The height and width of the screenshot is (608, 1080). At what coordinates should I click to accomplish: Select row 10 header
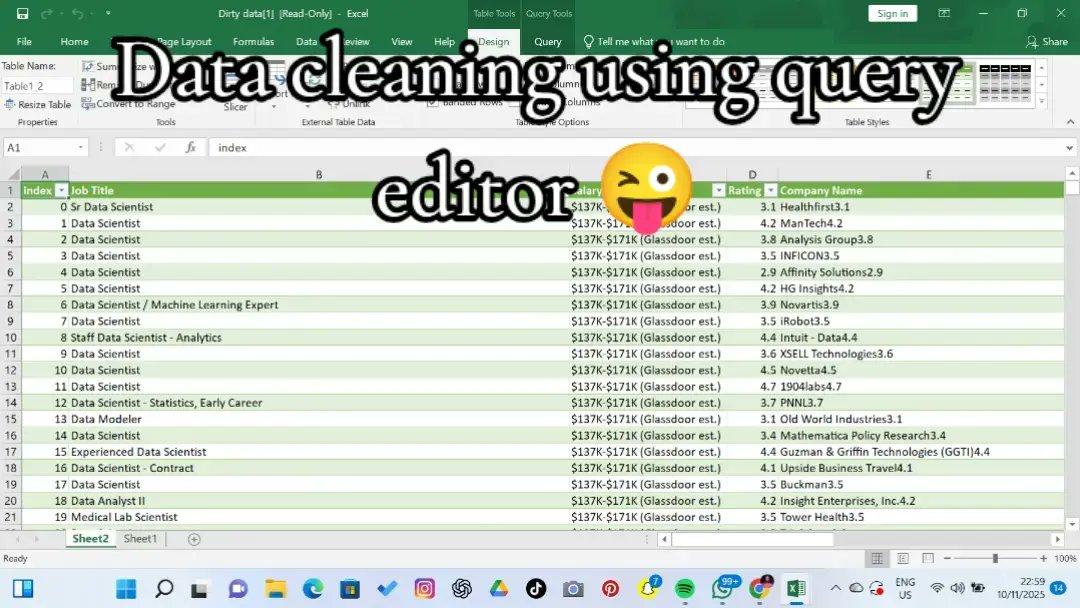[x=10, y=337]
